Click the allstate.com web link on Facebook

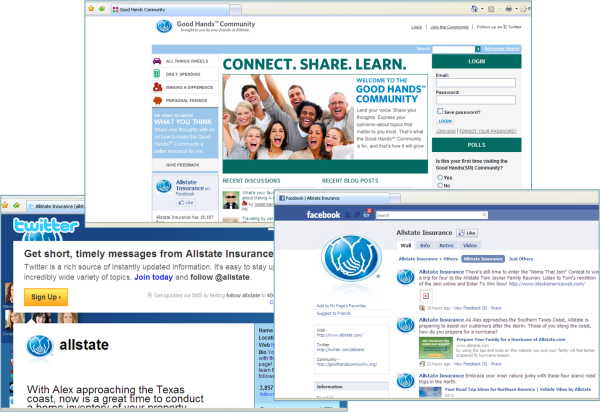pos(339,335)
